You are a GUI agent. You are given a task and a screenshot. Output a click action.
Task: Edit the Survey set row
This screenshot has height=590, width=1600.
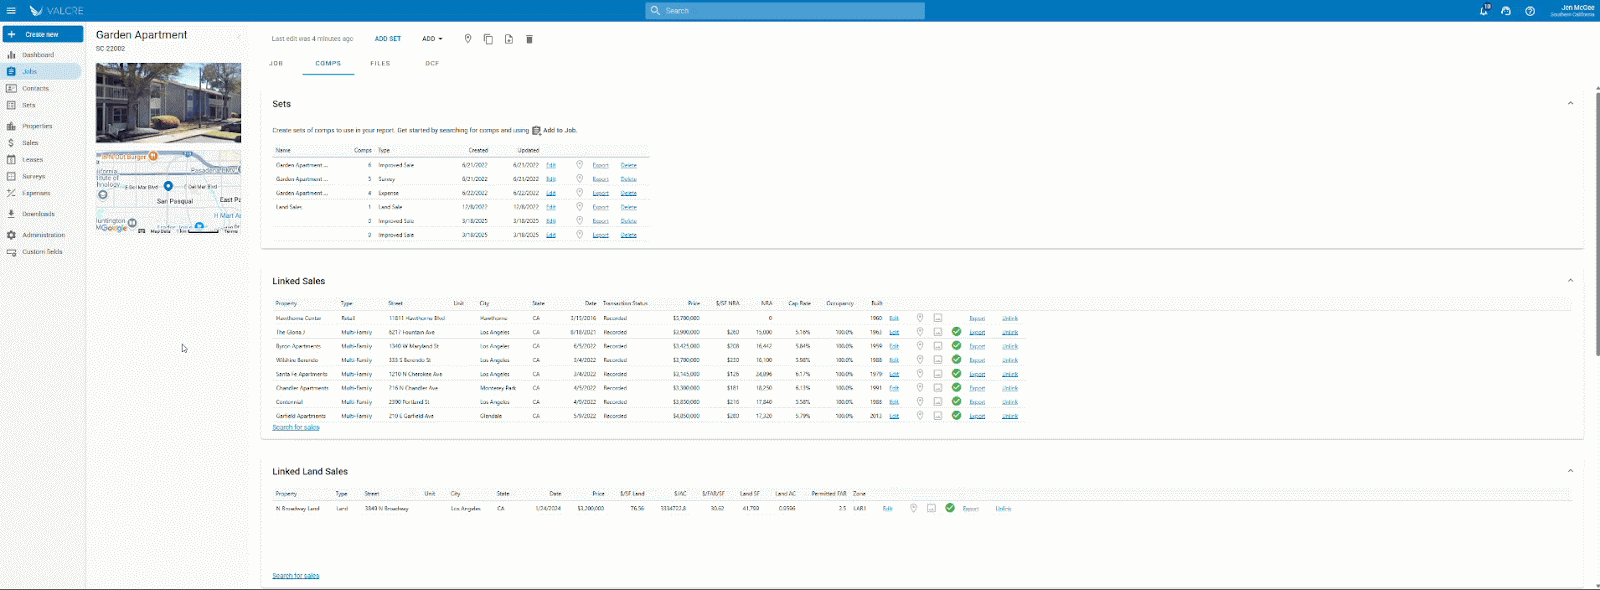[x=551, y=179]
